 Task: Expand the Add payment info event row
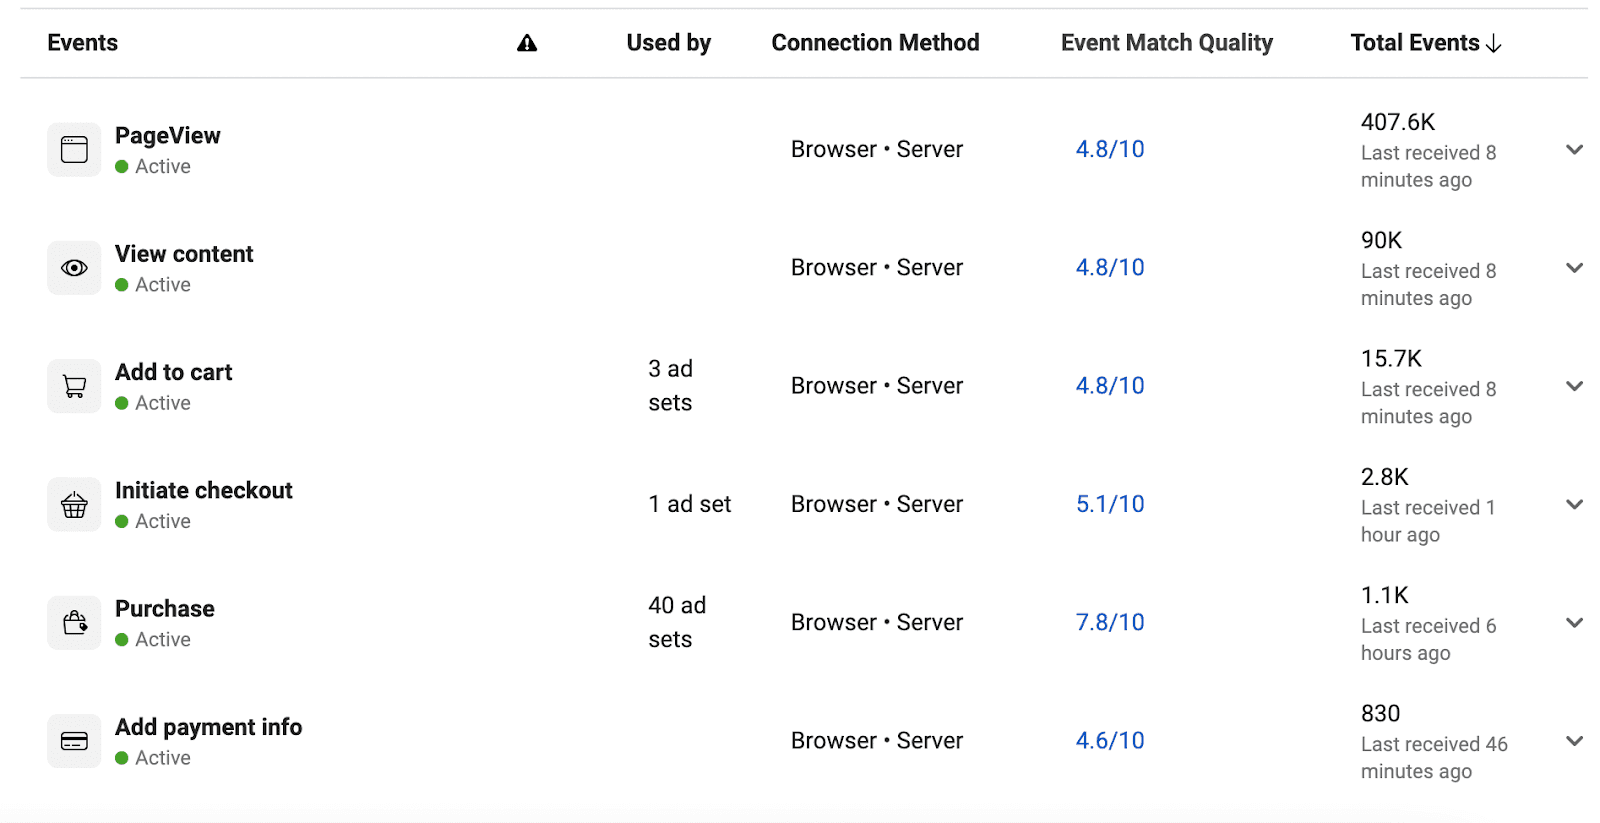tap(1574, 741)
